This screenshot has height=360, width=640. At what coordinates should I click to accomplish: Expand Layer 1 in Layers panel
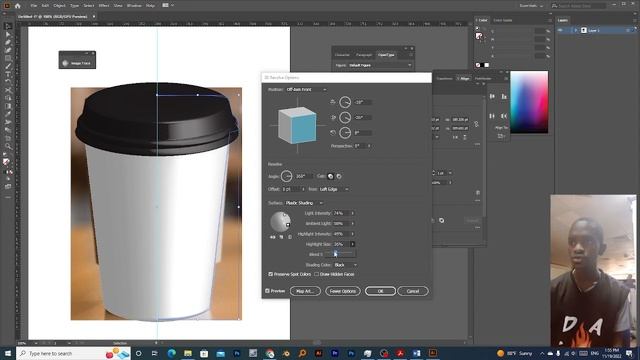pyautogui.click(x=576, y=30)
